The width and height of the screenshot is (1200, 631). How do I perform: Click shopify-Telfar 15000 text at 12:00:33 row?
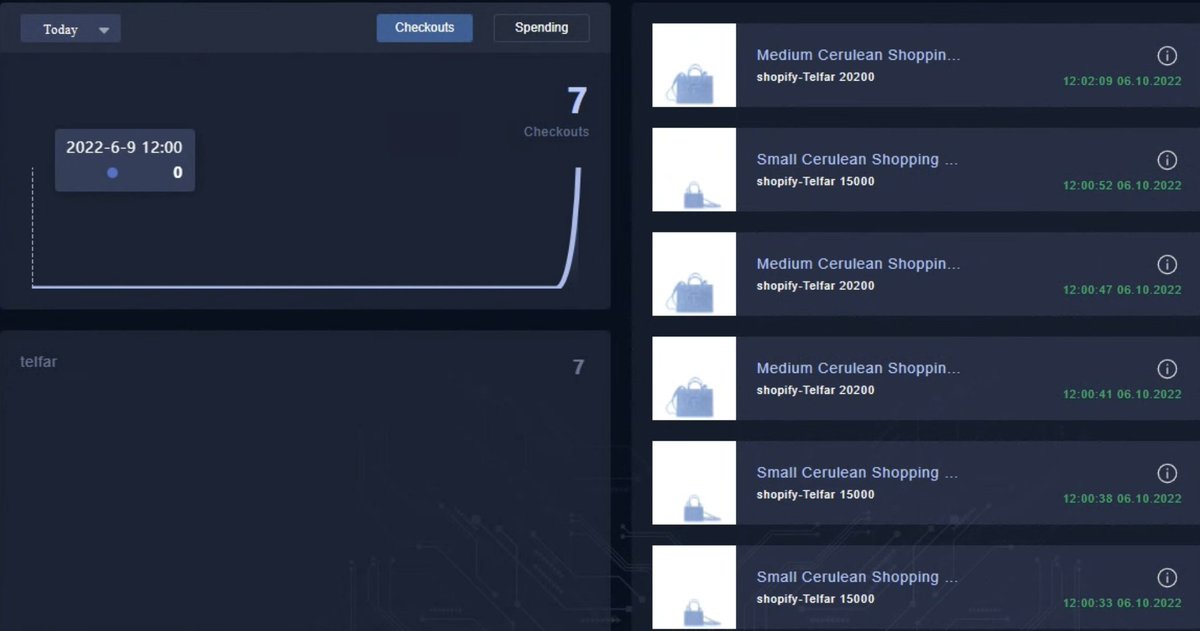tap(815, 599)
